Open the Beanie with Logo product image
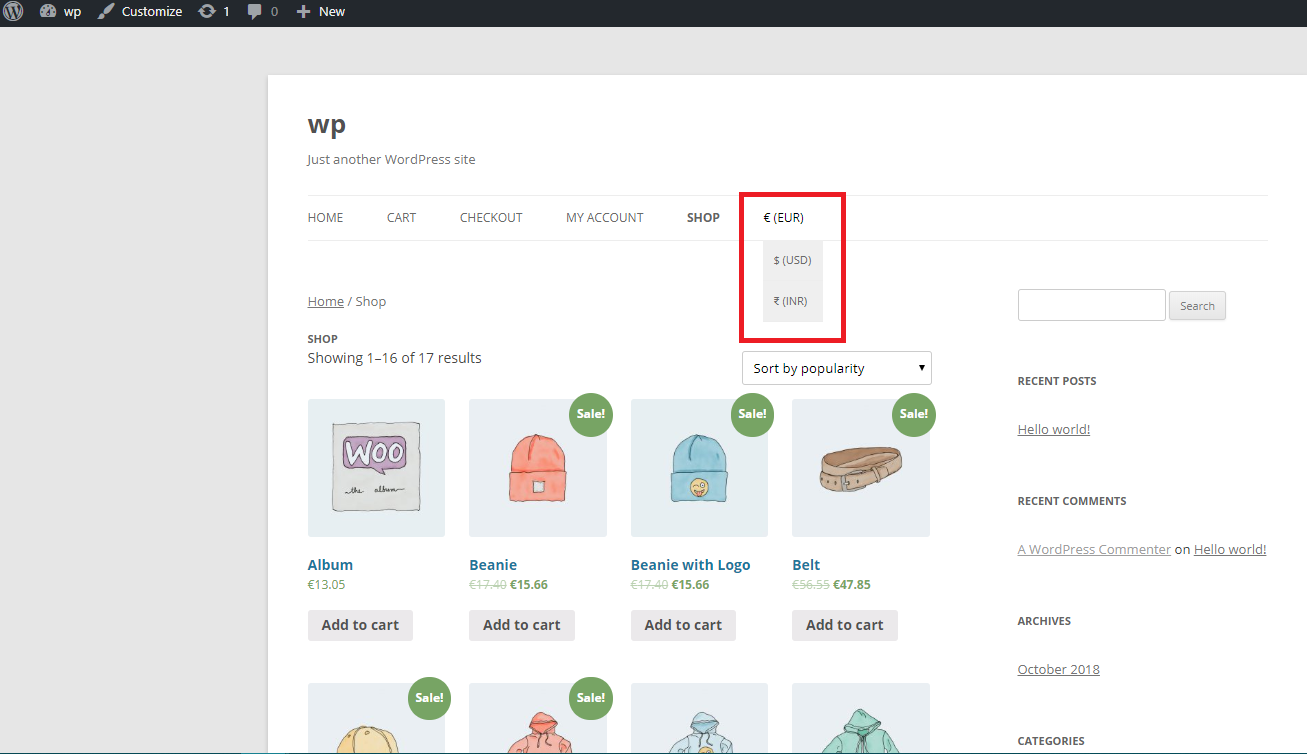 point(699,468)
